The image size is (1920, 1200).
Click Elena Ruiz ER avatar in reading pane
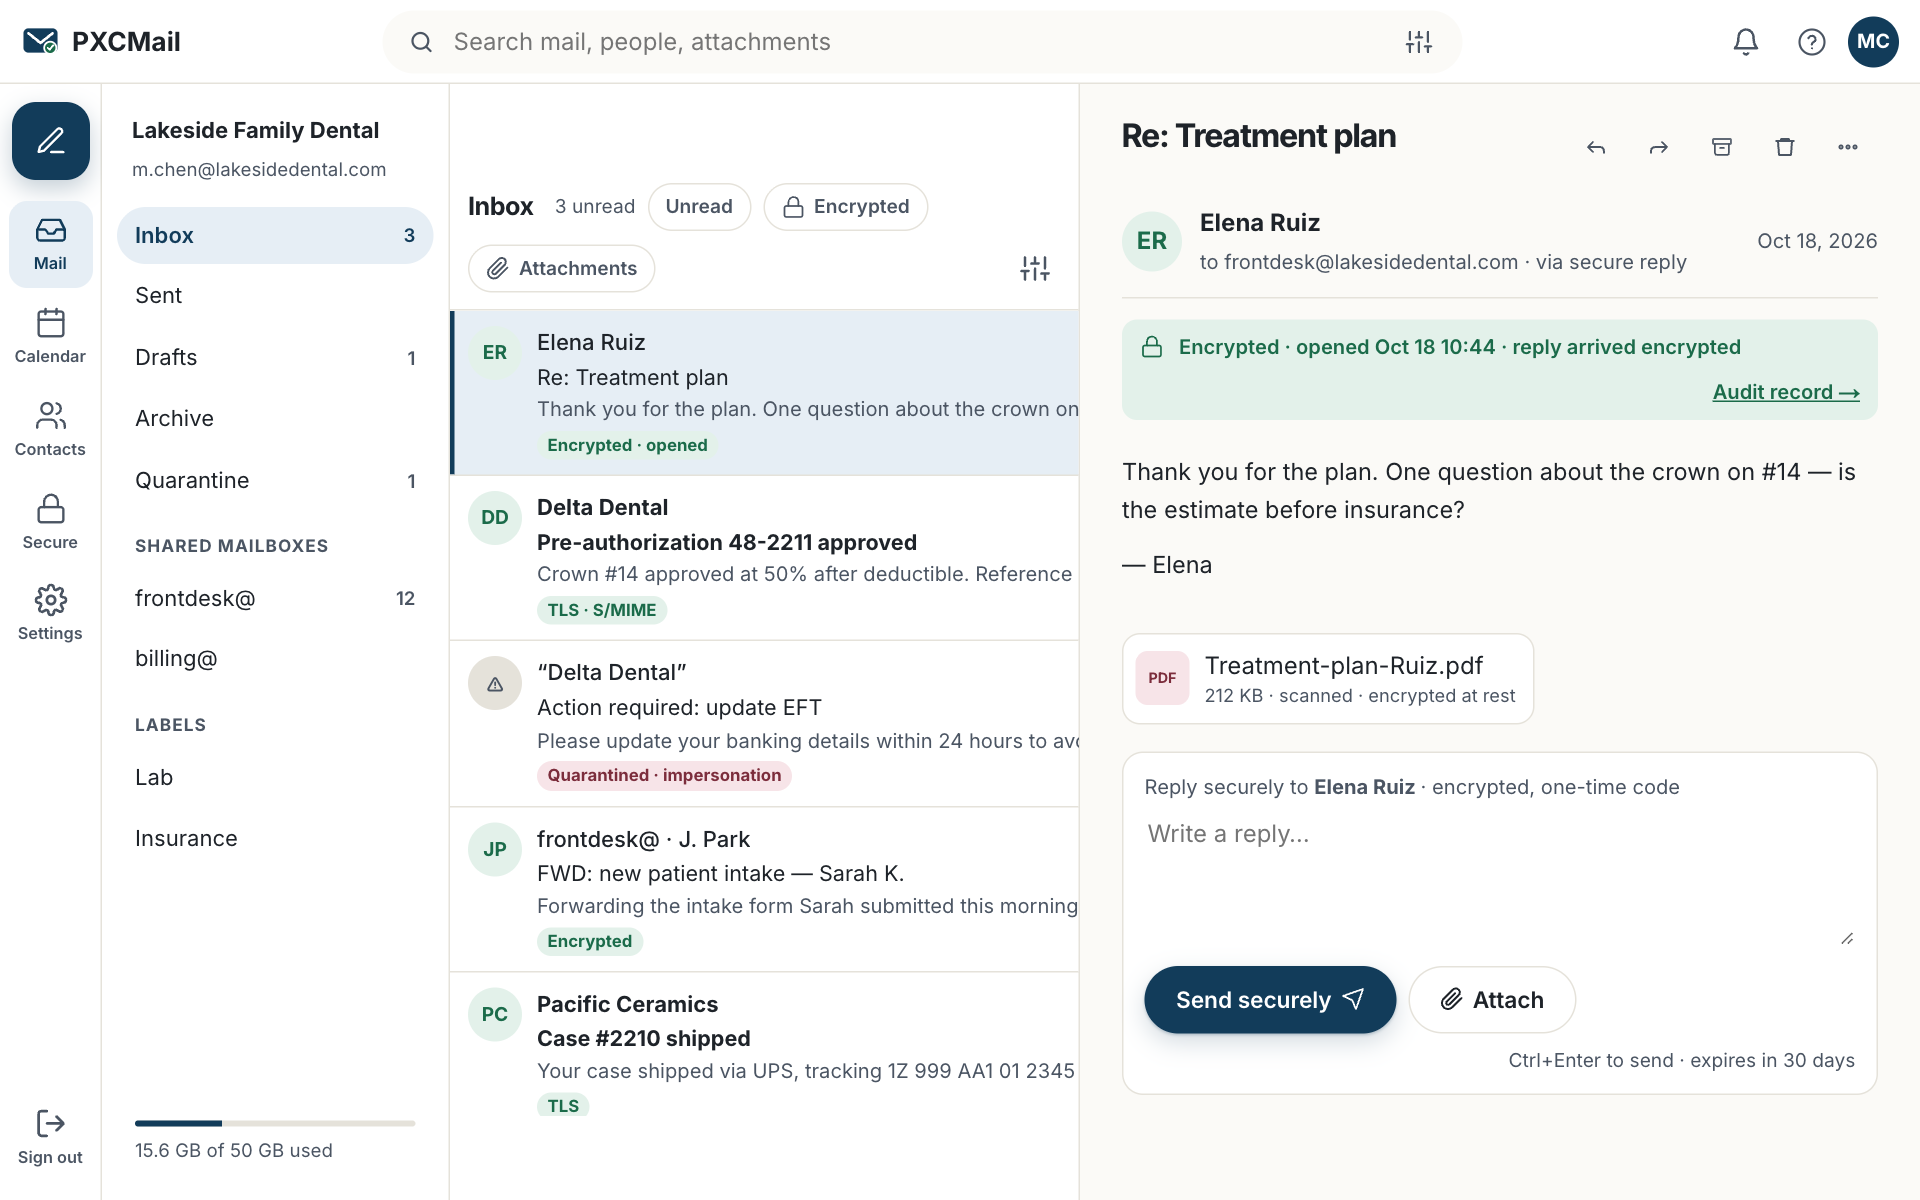1152,241
